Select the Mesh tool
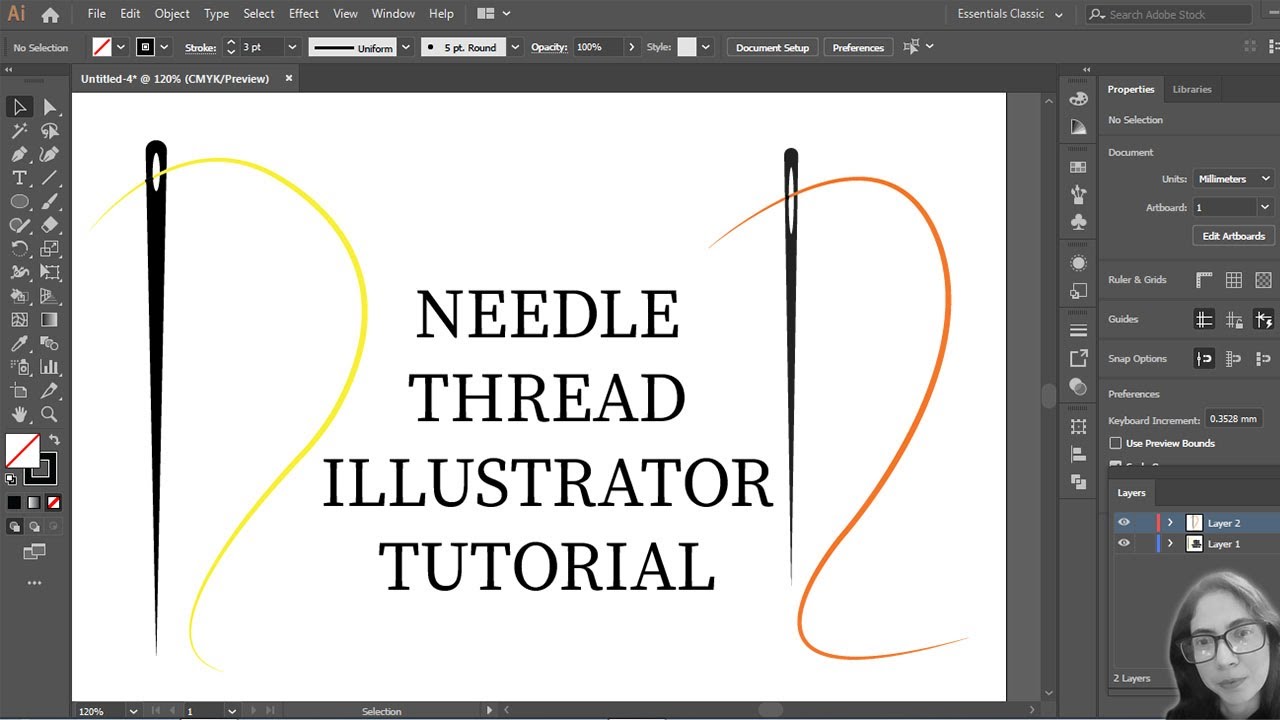Screen dimensions: 1280x720 click(x=19, y=320)
